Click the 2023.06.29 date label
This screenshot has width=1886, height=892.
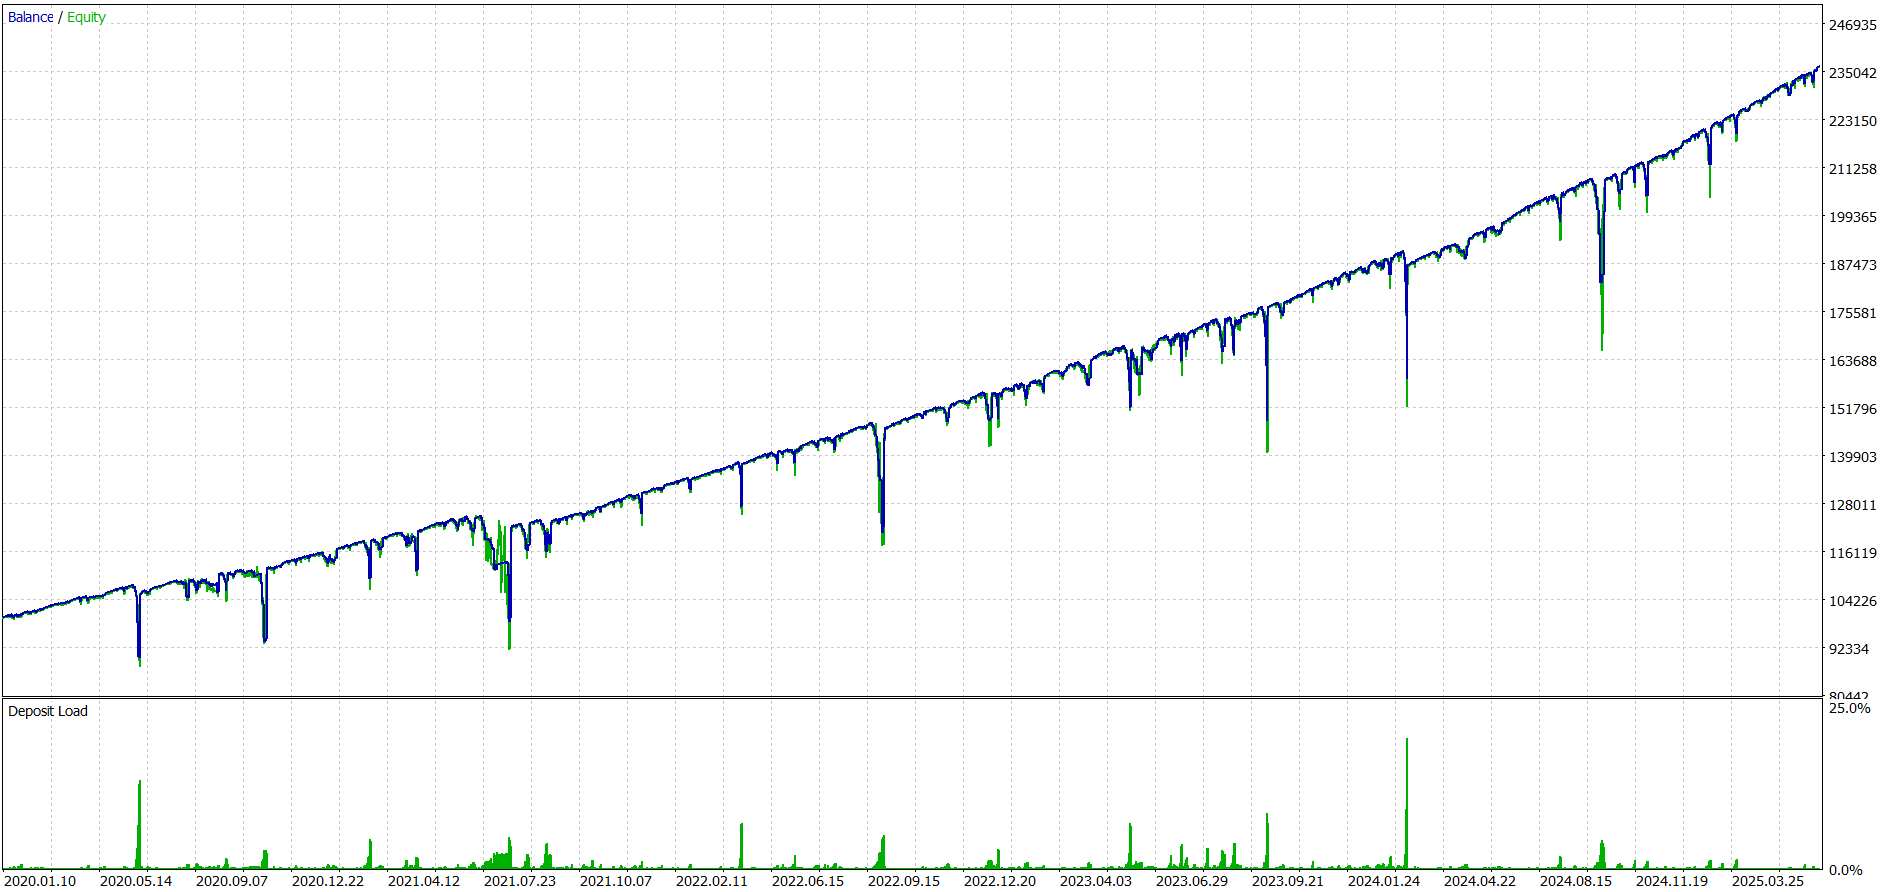click(x=1192, y=881)
